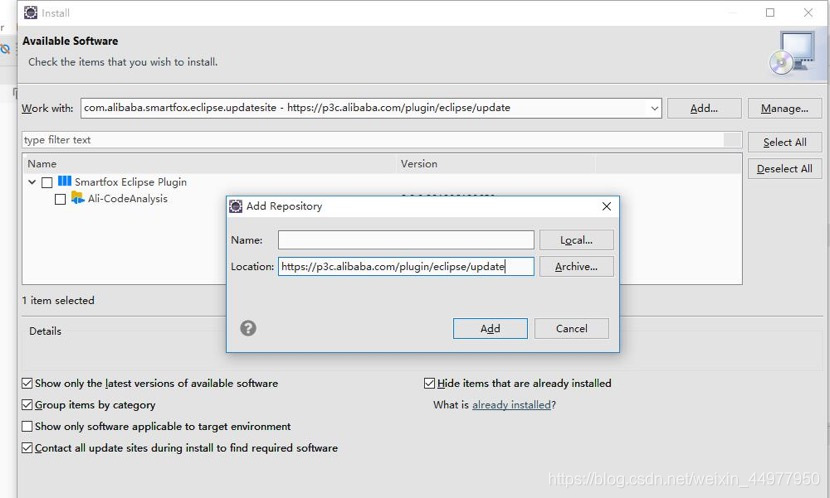Click the Available Software heading

coord(70,41)
